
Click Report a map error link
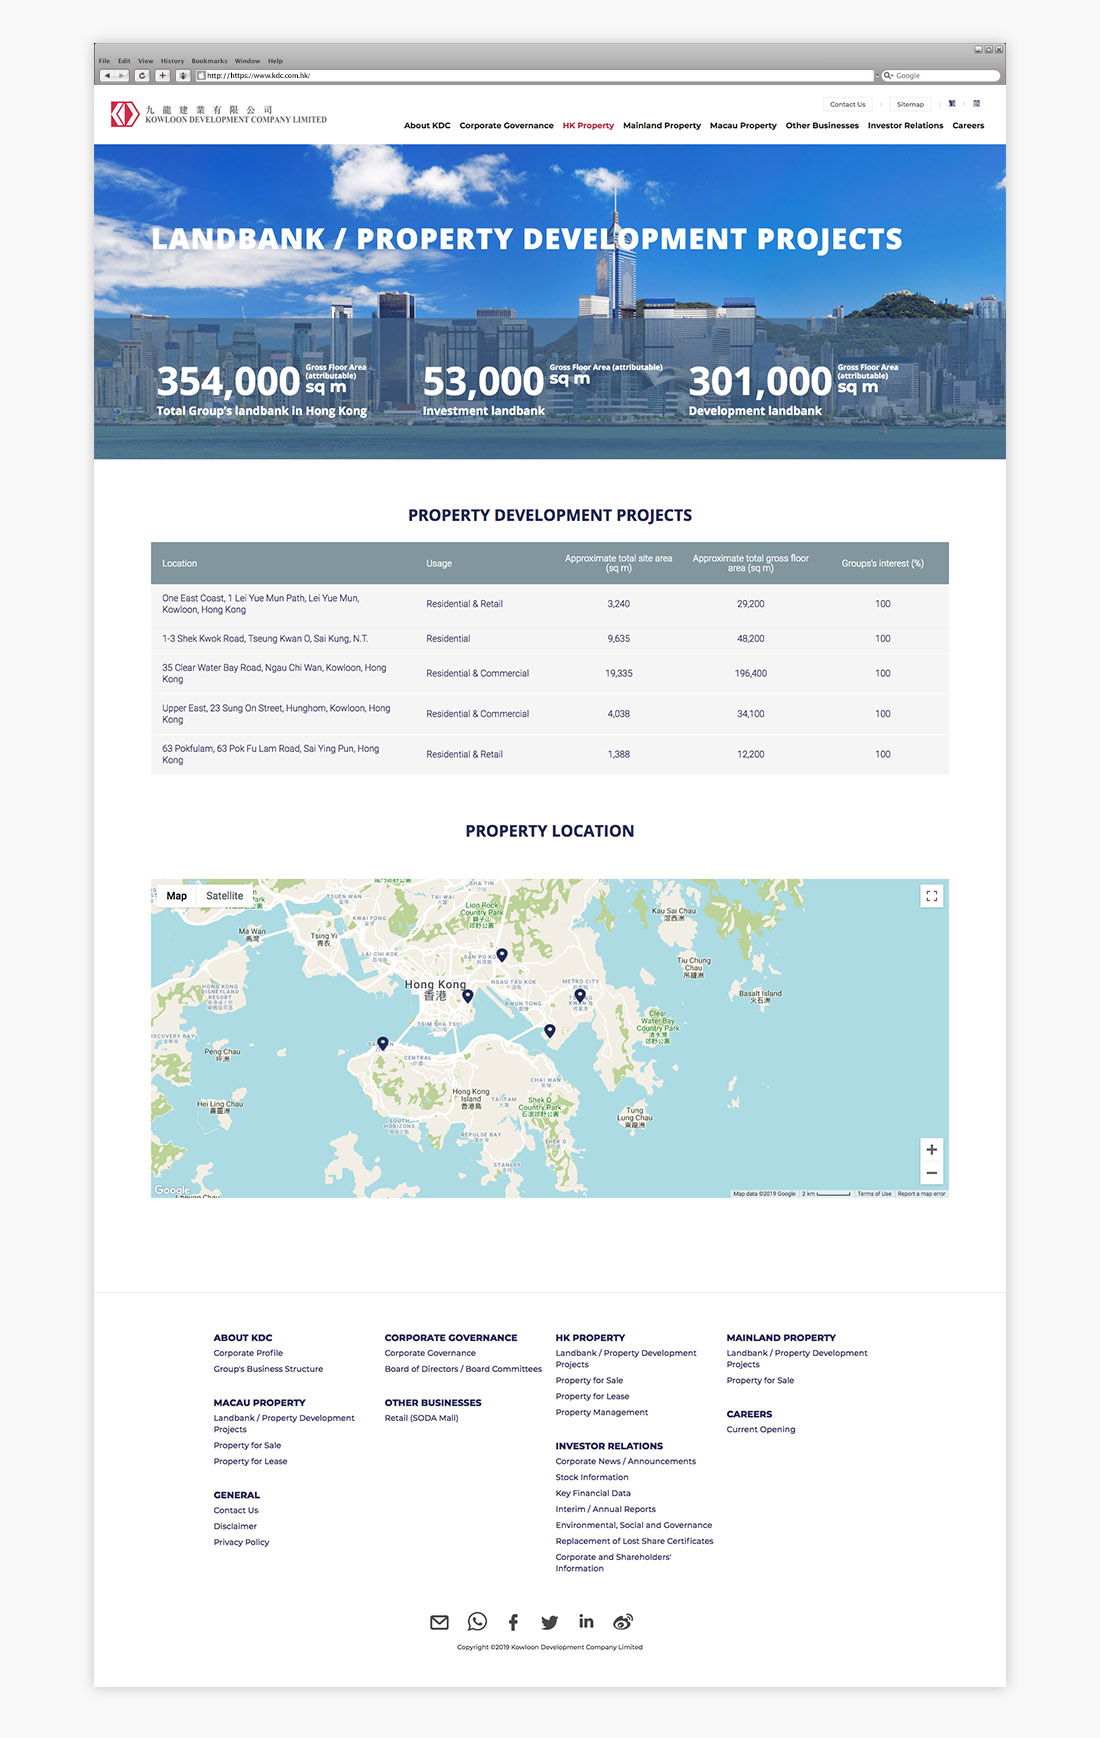(x=921, y=1193)
